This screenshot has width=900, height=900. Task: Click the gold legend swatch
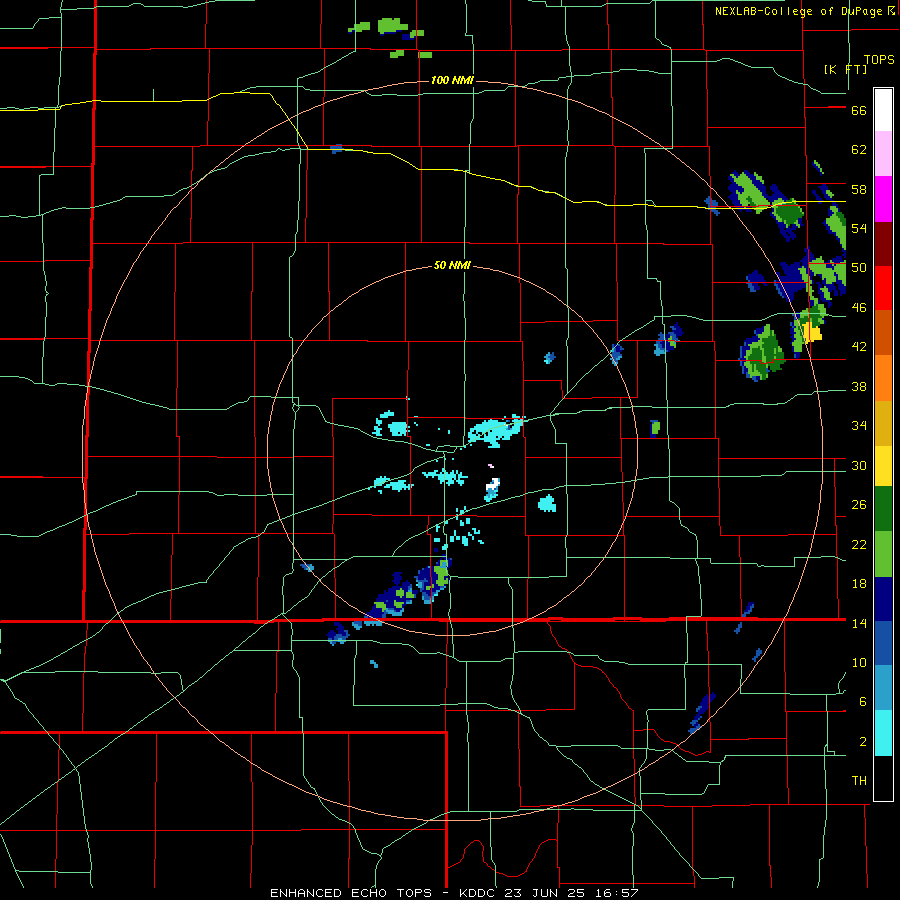click(883, 423)
